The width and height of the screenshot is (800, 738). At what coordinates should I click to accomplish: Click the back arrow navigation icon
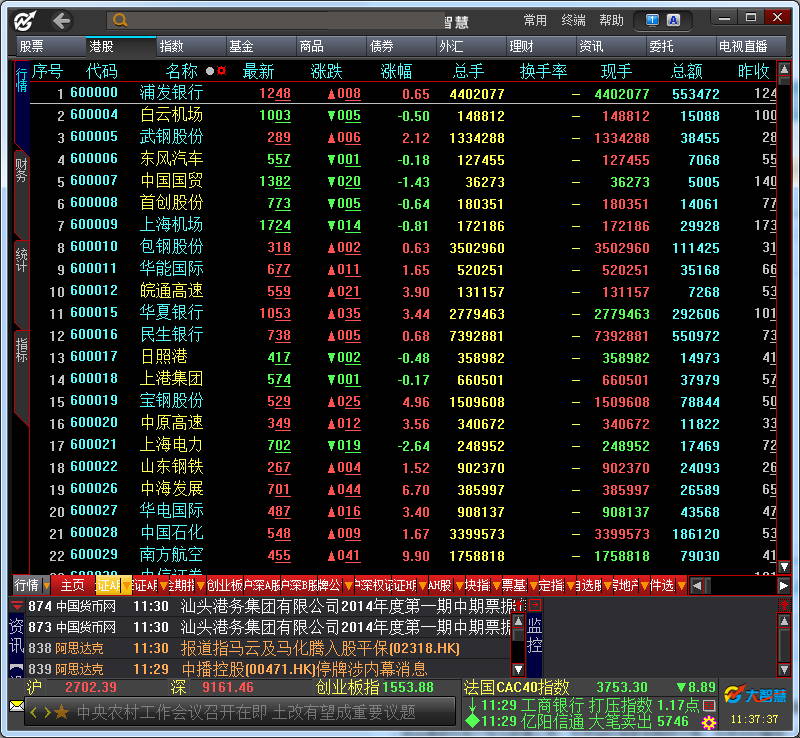(x=61, y=21)
